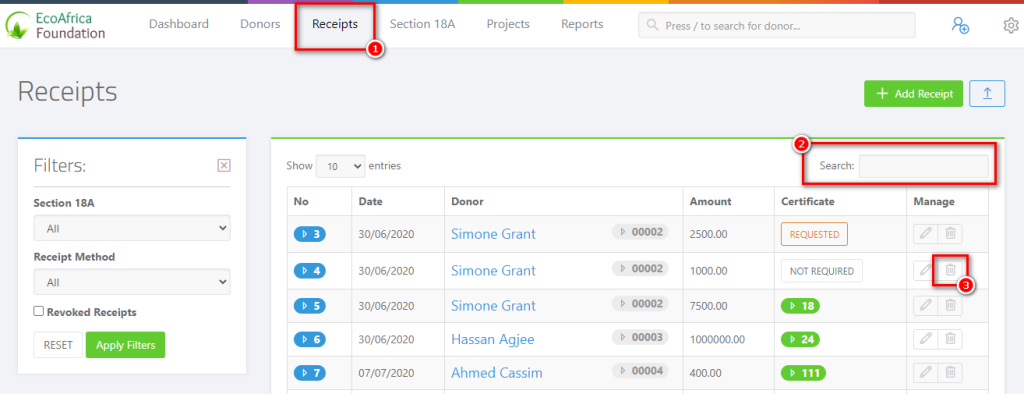Screen dimensions: 1024x394
Task: Open the Section 18A tab
Action: [423, 24]
